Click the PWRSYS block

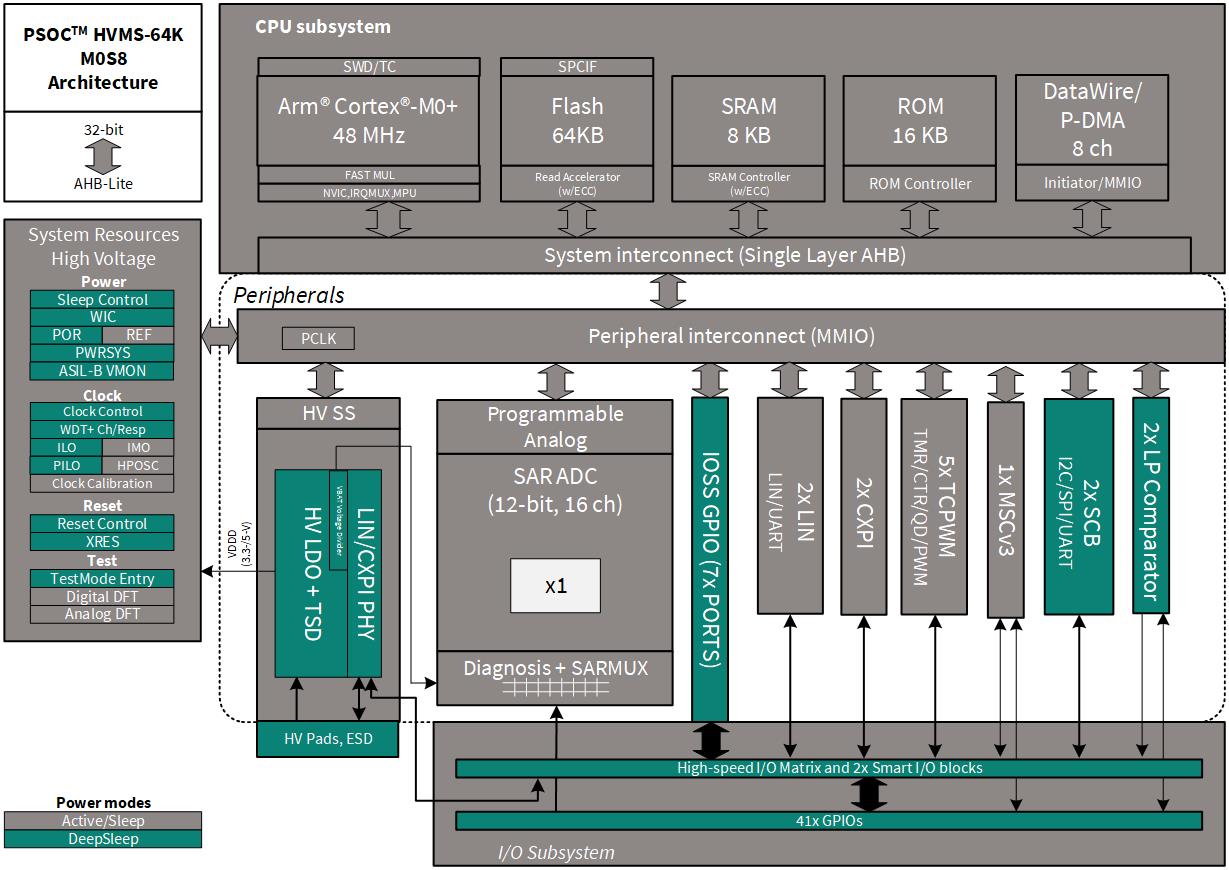tap(102, 353)
